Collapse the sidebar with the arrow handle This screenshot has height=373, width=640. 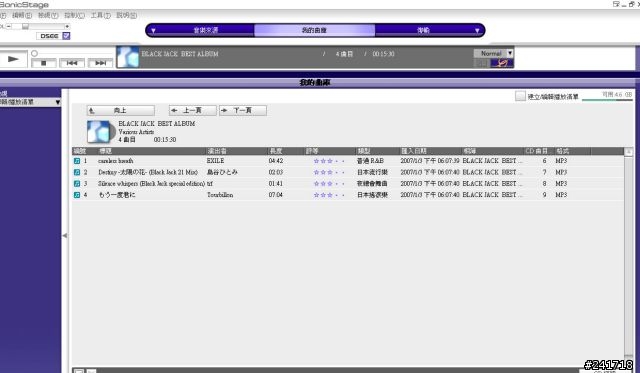65,235
